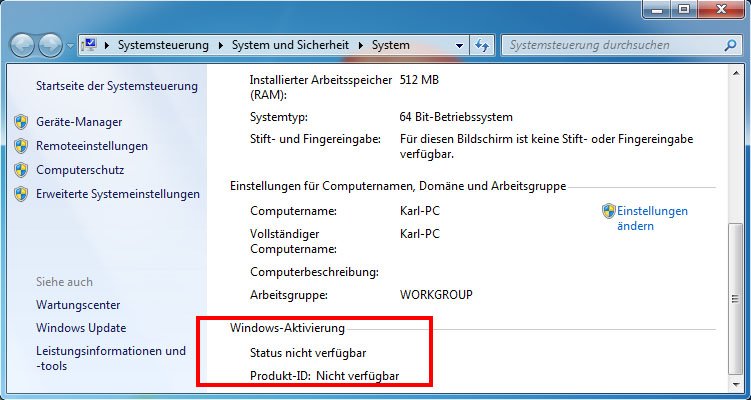Open Windows Update link
This screenshot has height=400, width=751.
81,328
